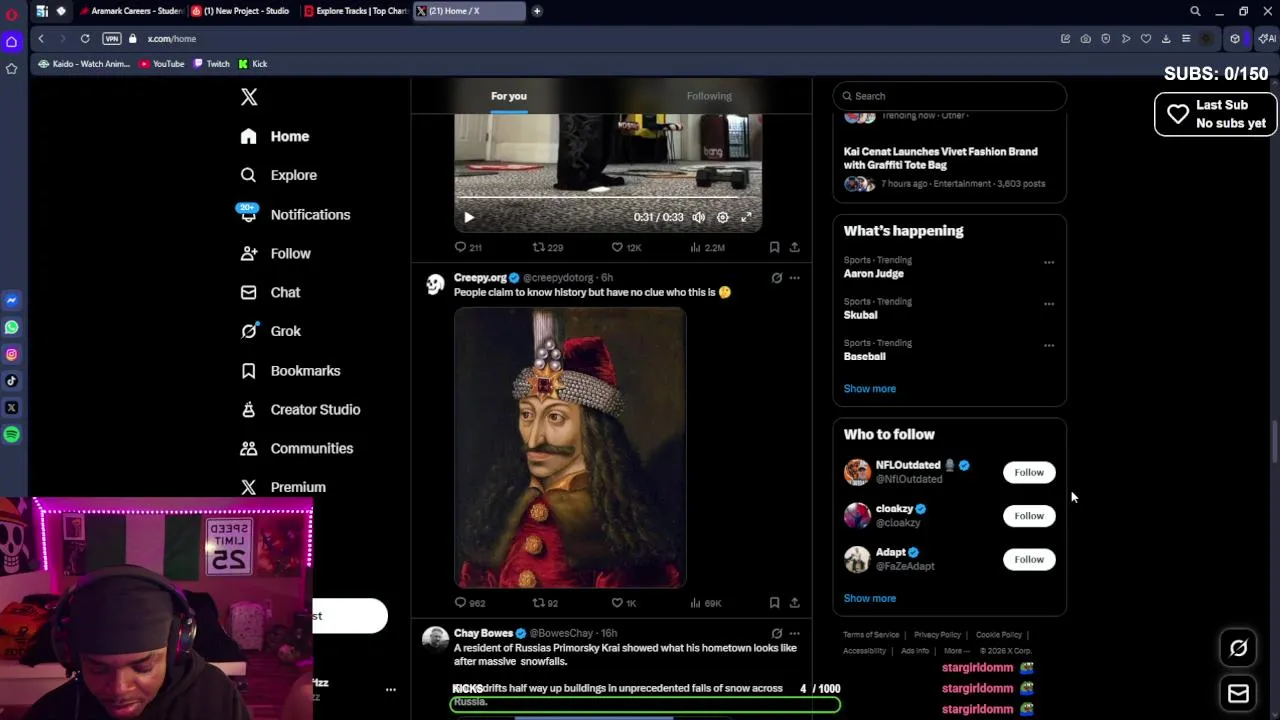This screenshot has width=1280, height=720.
Task: Reload the page in the browser
Action: pyautogui.click(x=85, y=38)
